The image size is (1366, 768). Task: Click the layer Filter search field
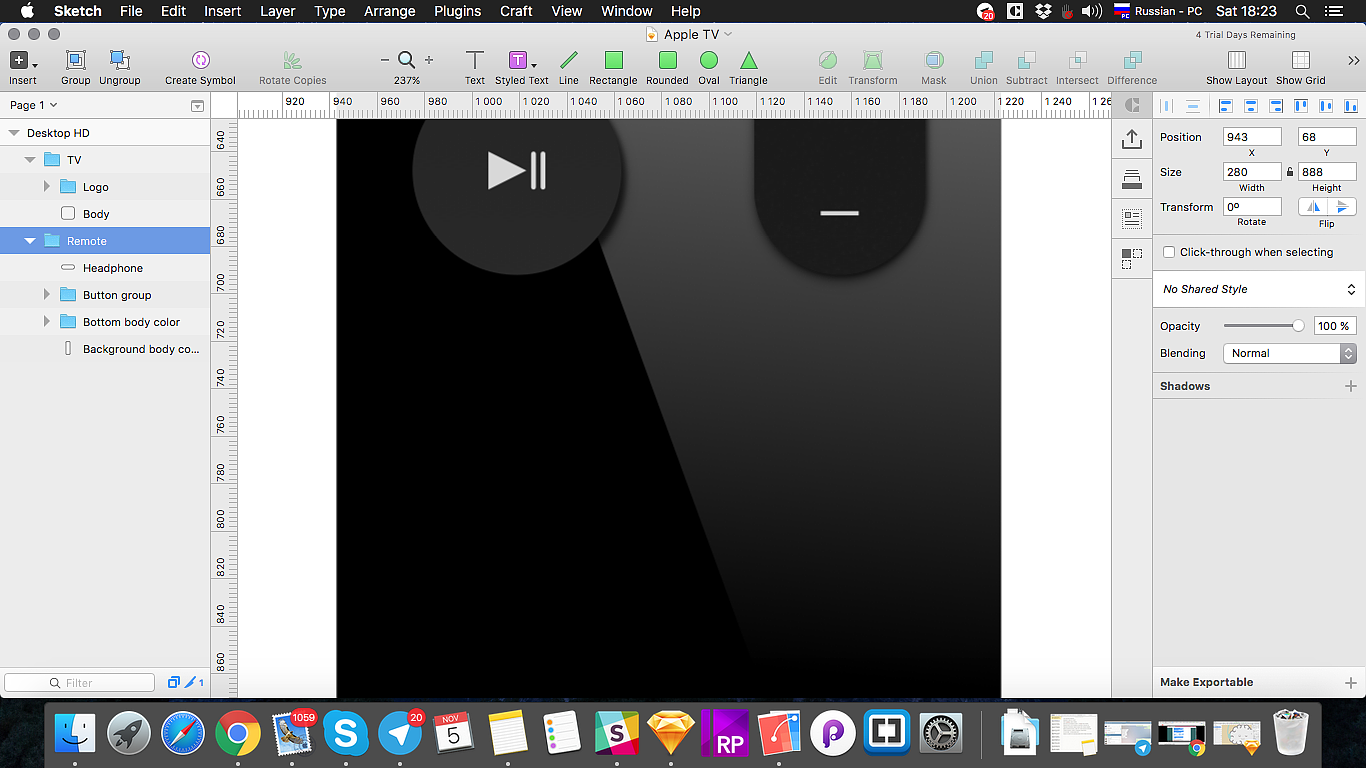coord(80,683)
